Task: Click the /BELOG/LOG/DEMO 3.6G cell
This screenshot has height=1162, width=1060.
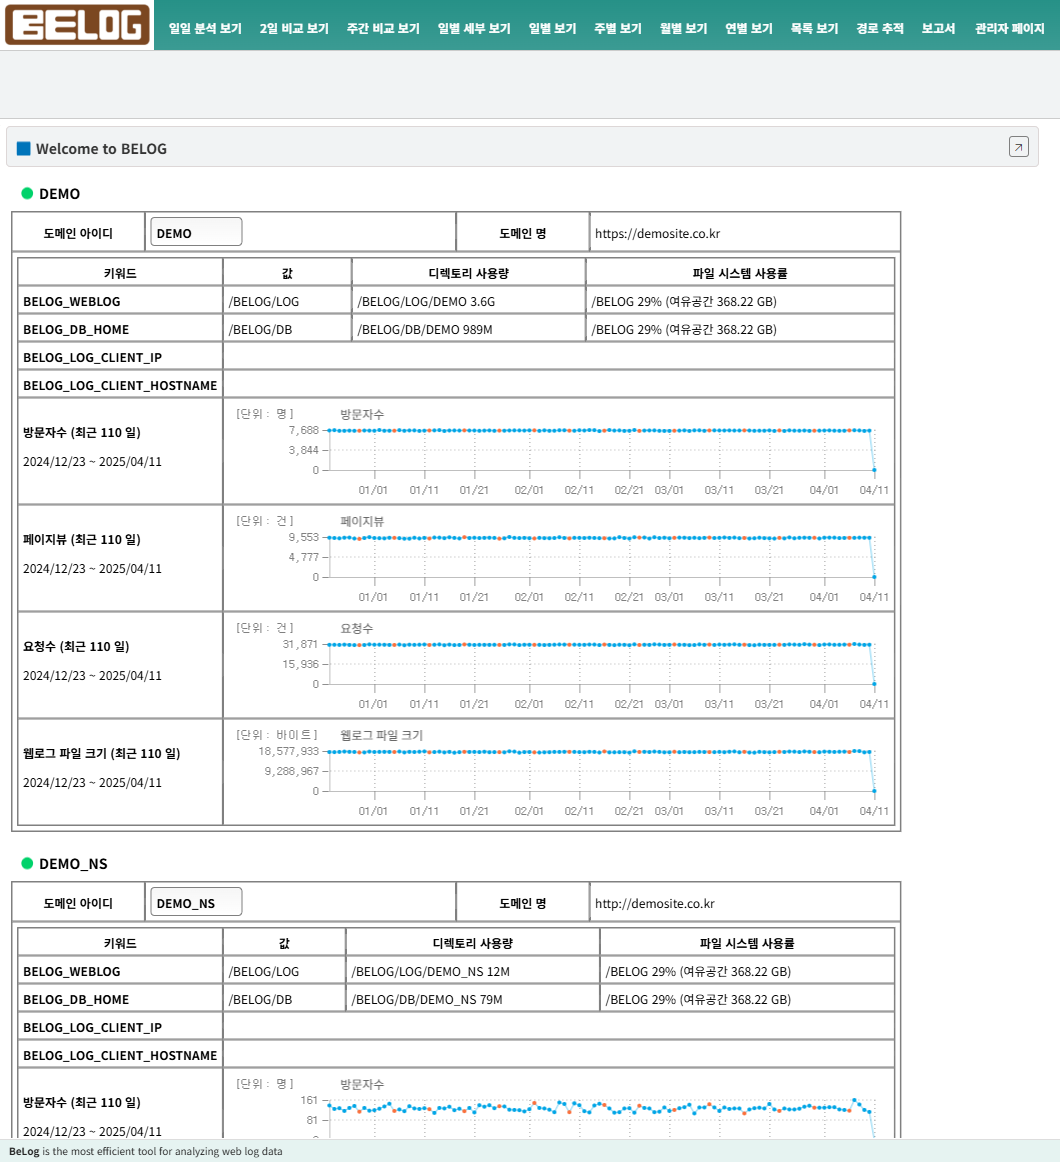Action: tap(468, 301)
